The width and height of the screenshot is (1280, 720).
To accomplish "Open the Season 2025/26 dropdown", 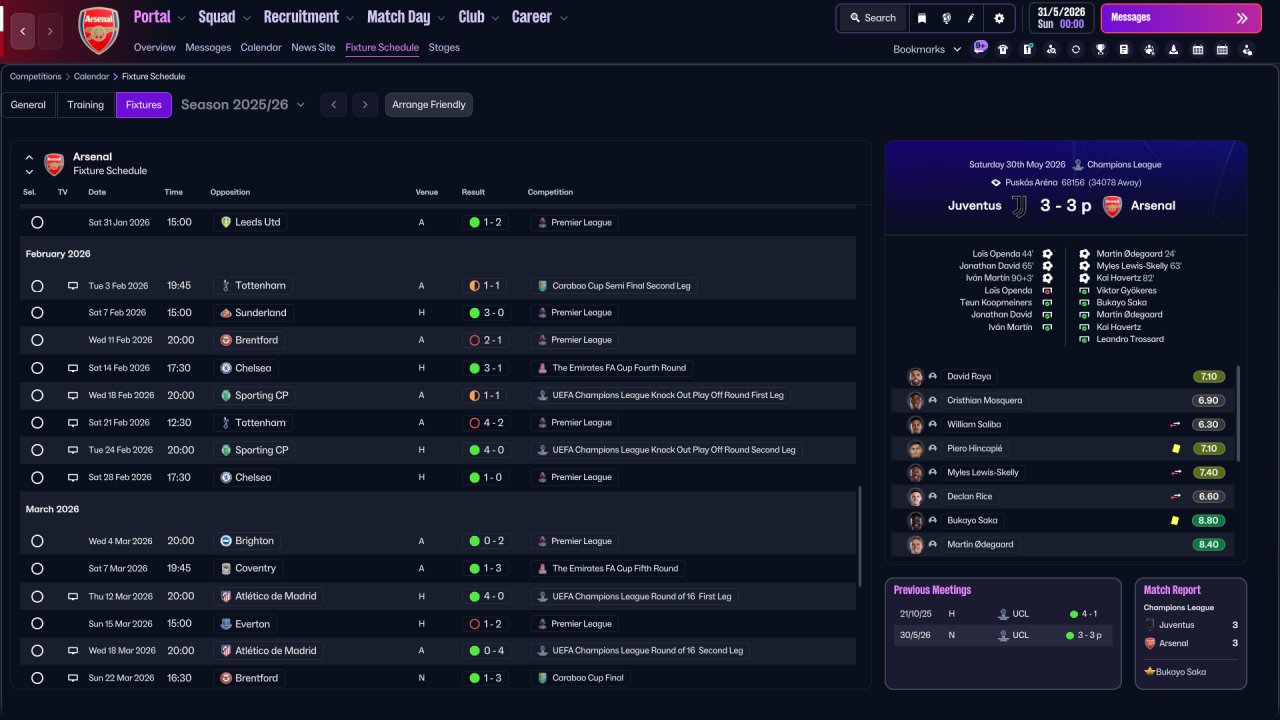I will point(243,105).
